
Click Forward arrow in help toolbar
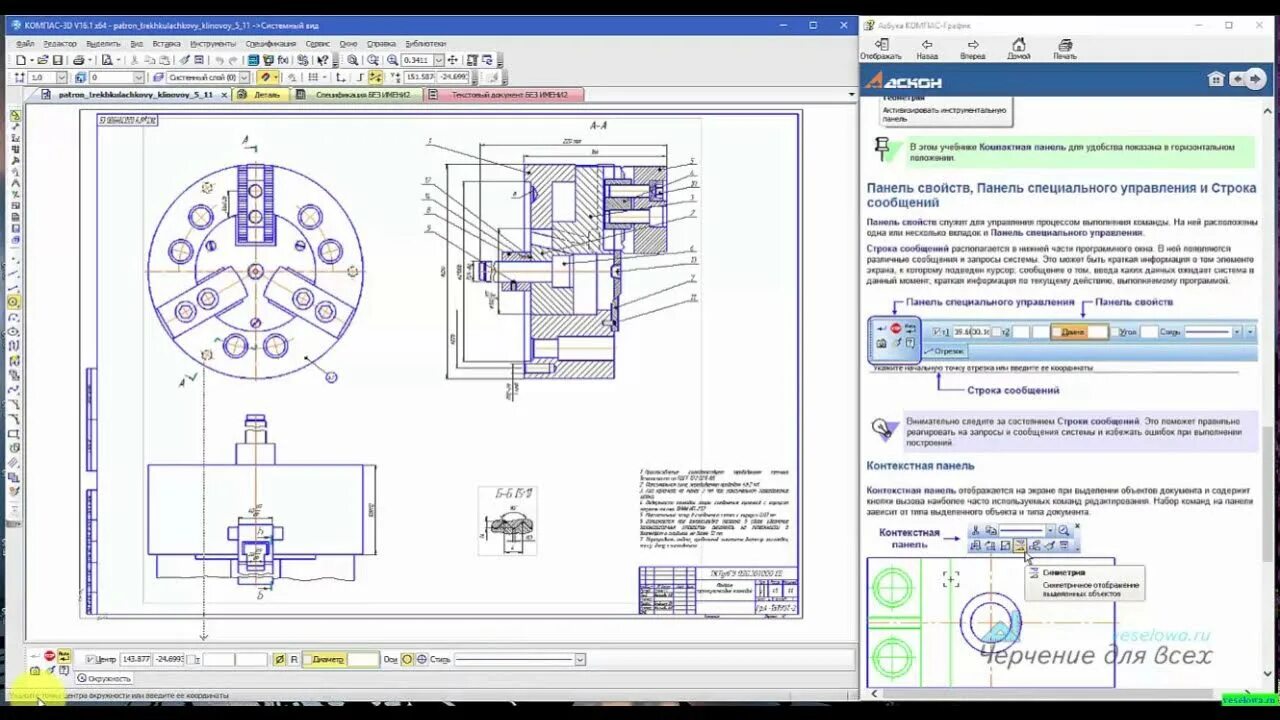972,49
